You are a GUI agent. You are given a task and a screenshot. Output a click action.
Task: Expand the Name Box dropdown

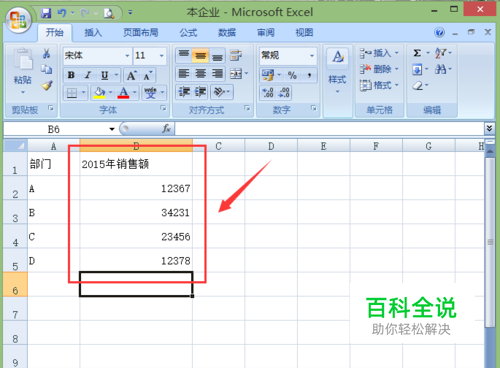[112, 129]
